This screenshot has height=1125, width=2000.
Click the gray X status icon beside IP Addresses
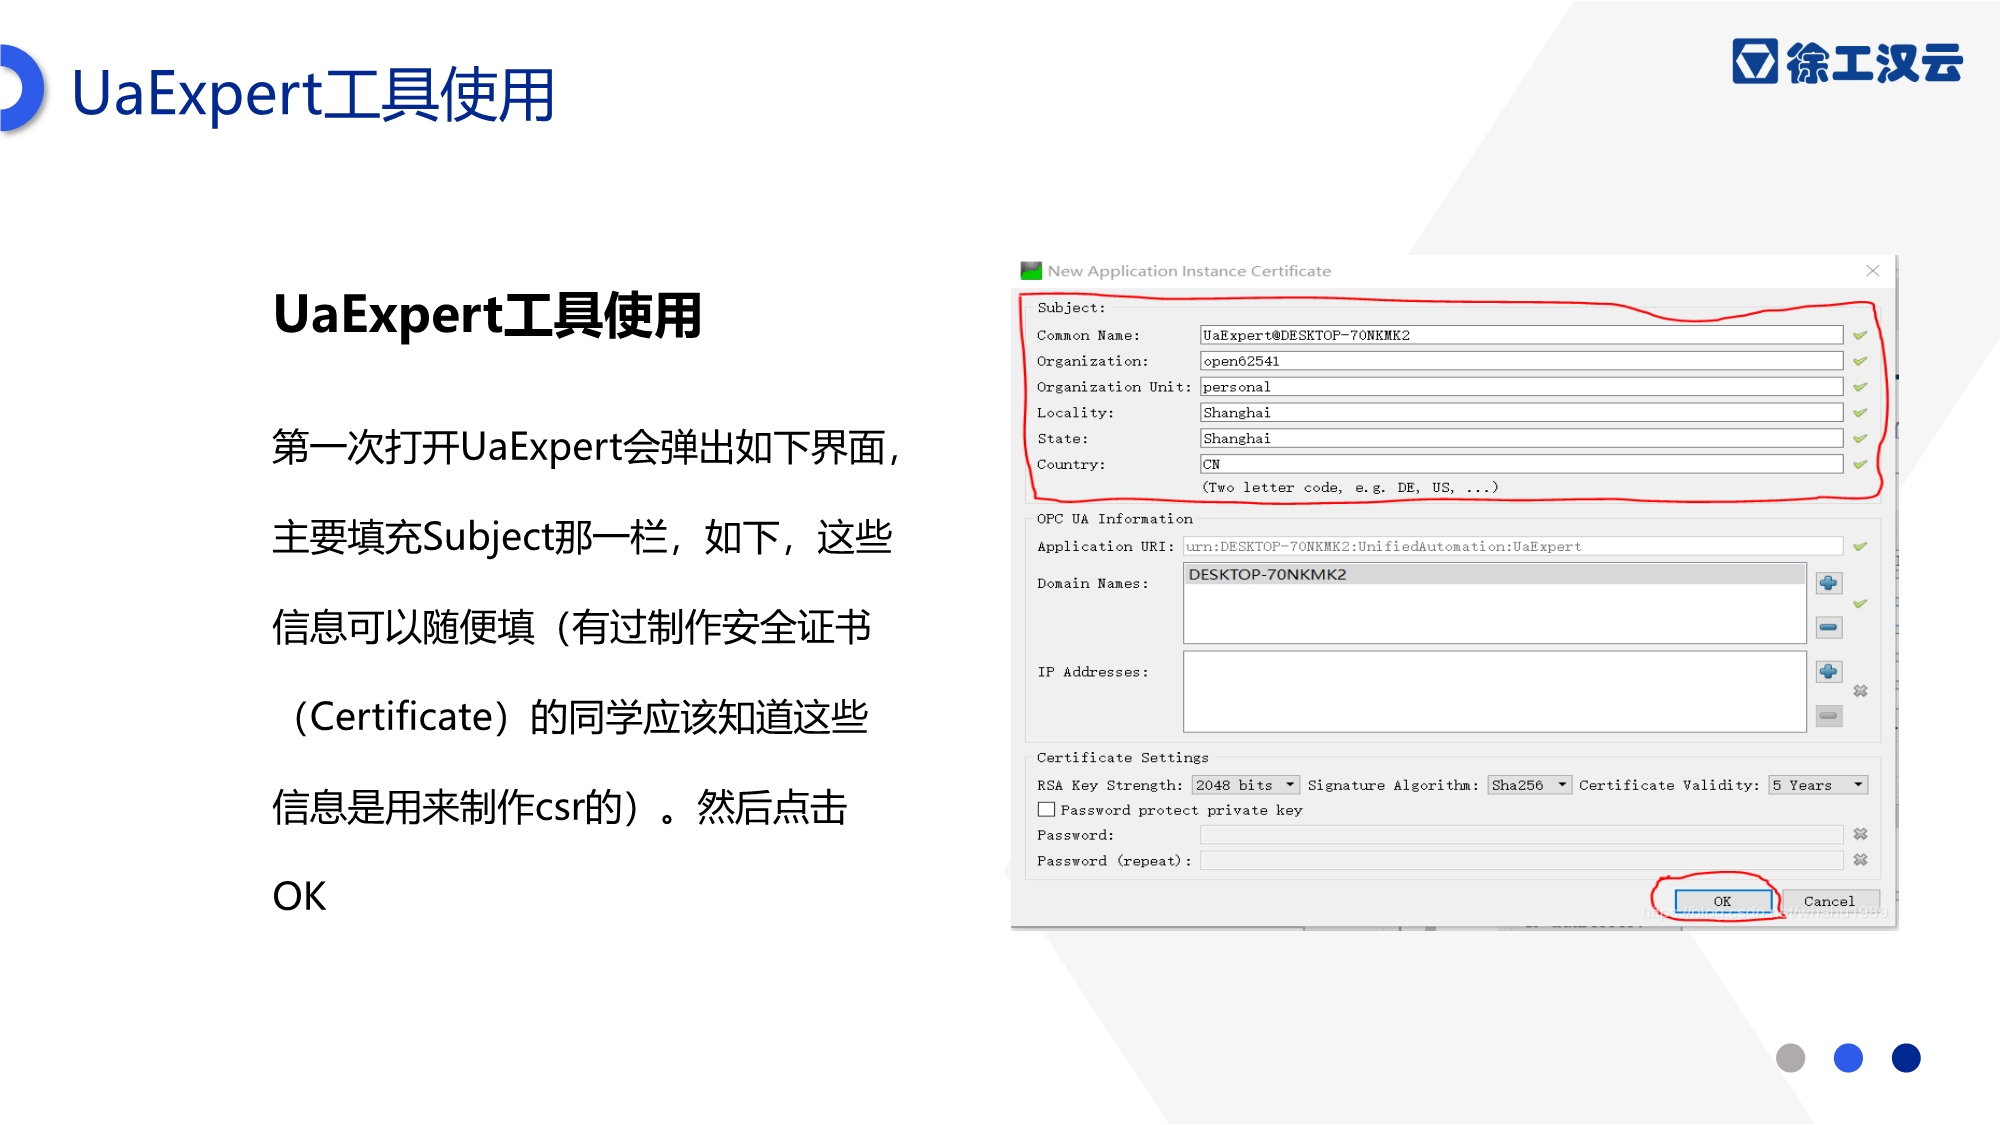[x=1860, y=691]
